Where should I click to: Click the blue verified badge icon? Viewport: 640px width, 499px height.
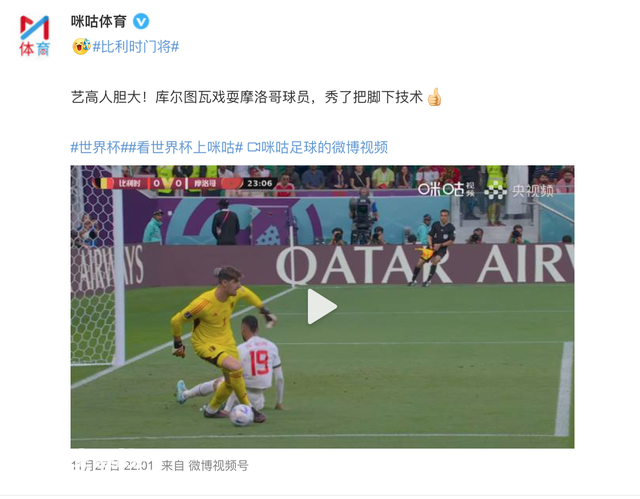[x=141, y=21]
